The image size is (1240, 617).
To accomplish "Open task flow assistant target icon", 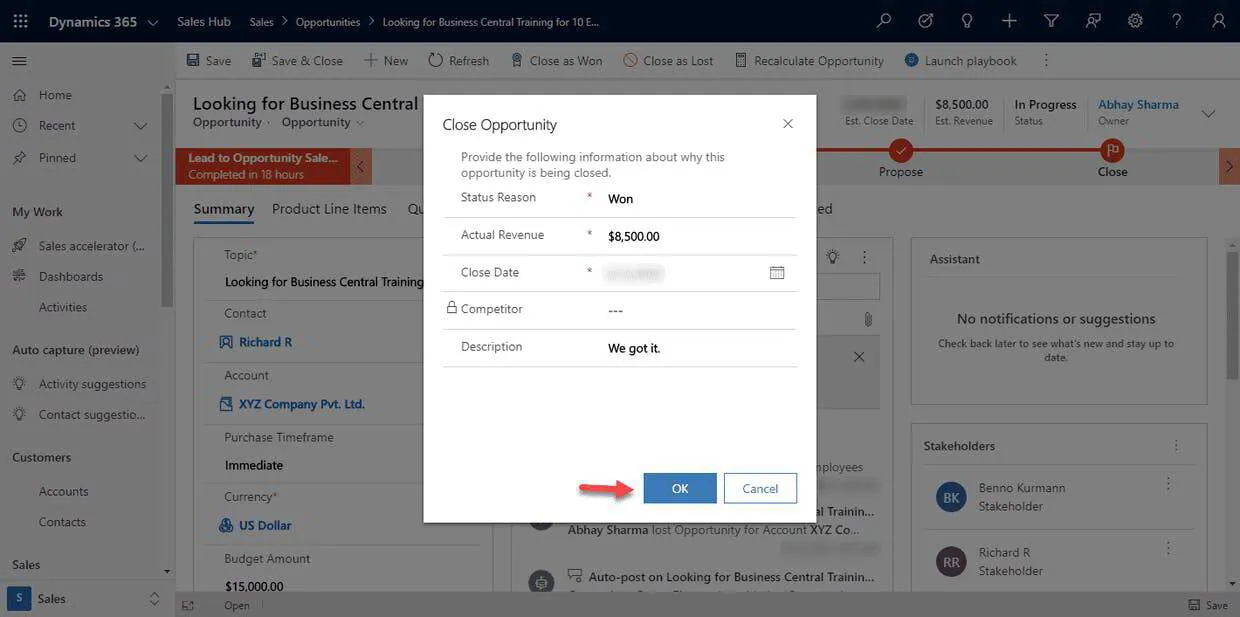I will tap(926, 21).
